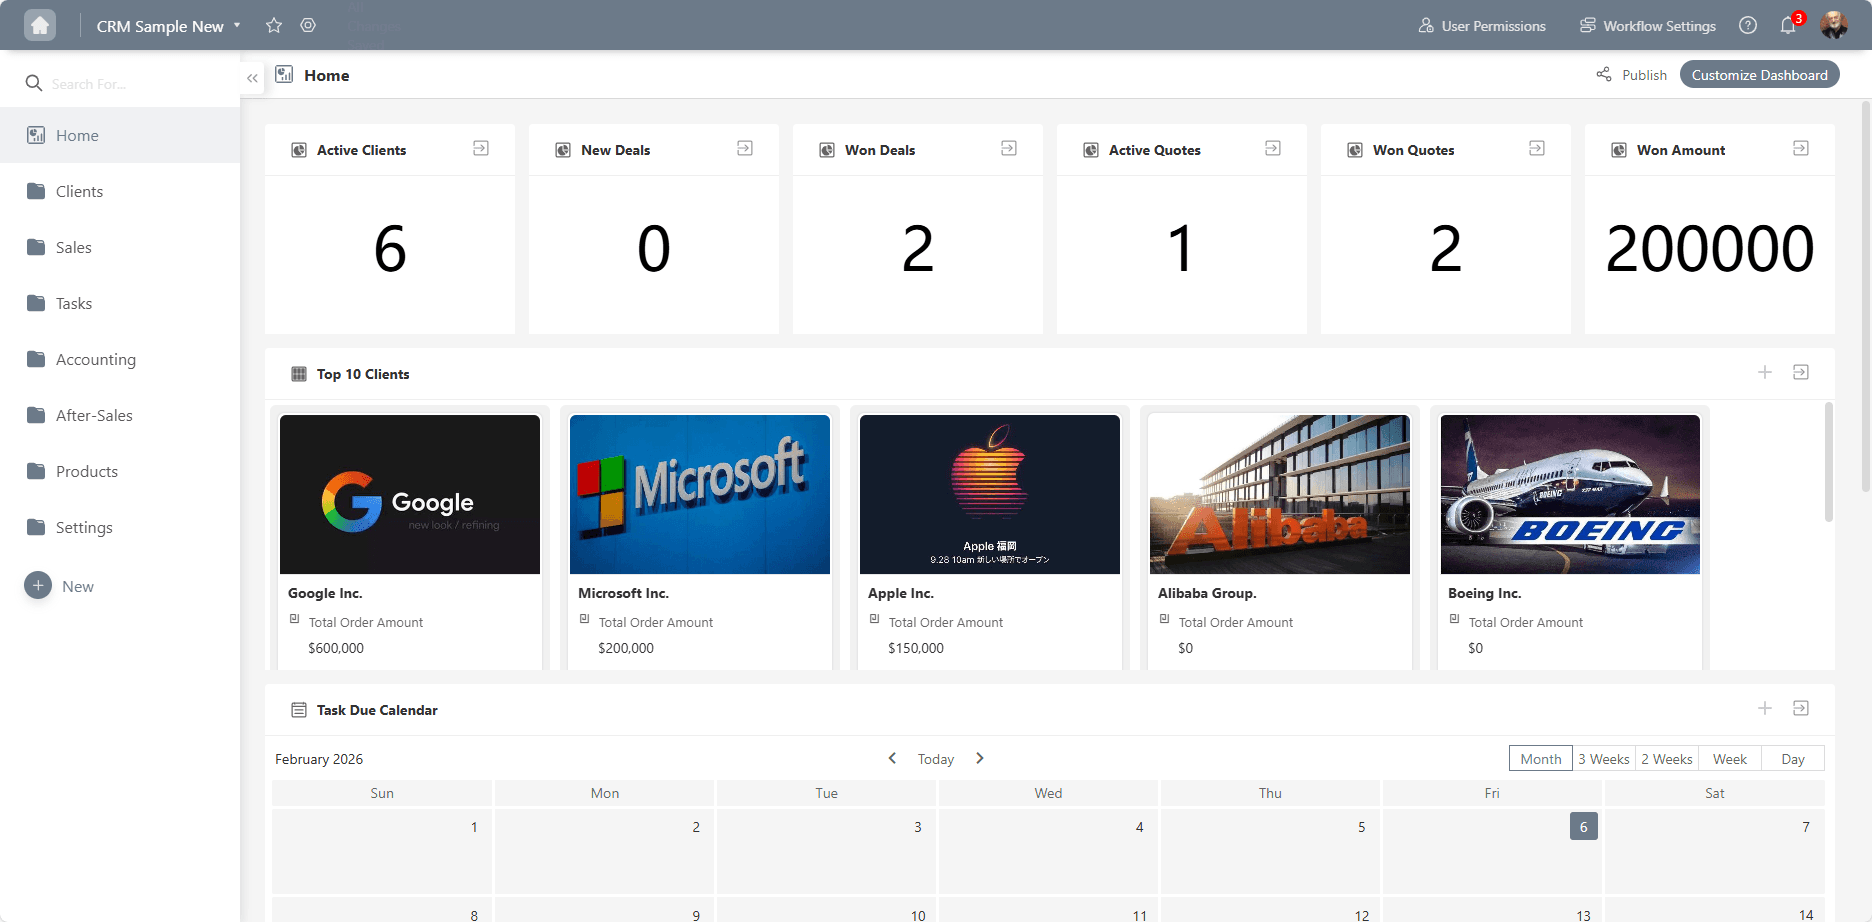Image resolution: width=1872 pixels, height=922 pixels.
Task: Click the Customize Dashboard button
Action: click(x=1759, y=75)
